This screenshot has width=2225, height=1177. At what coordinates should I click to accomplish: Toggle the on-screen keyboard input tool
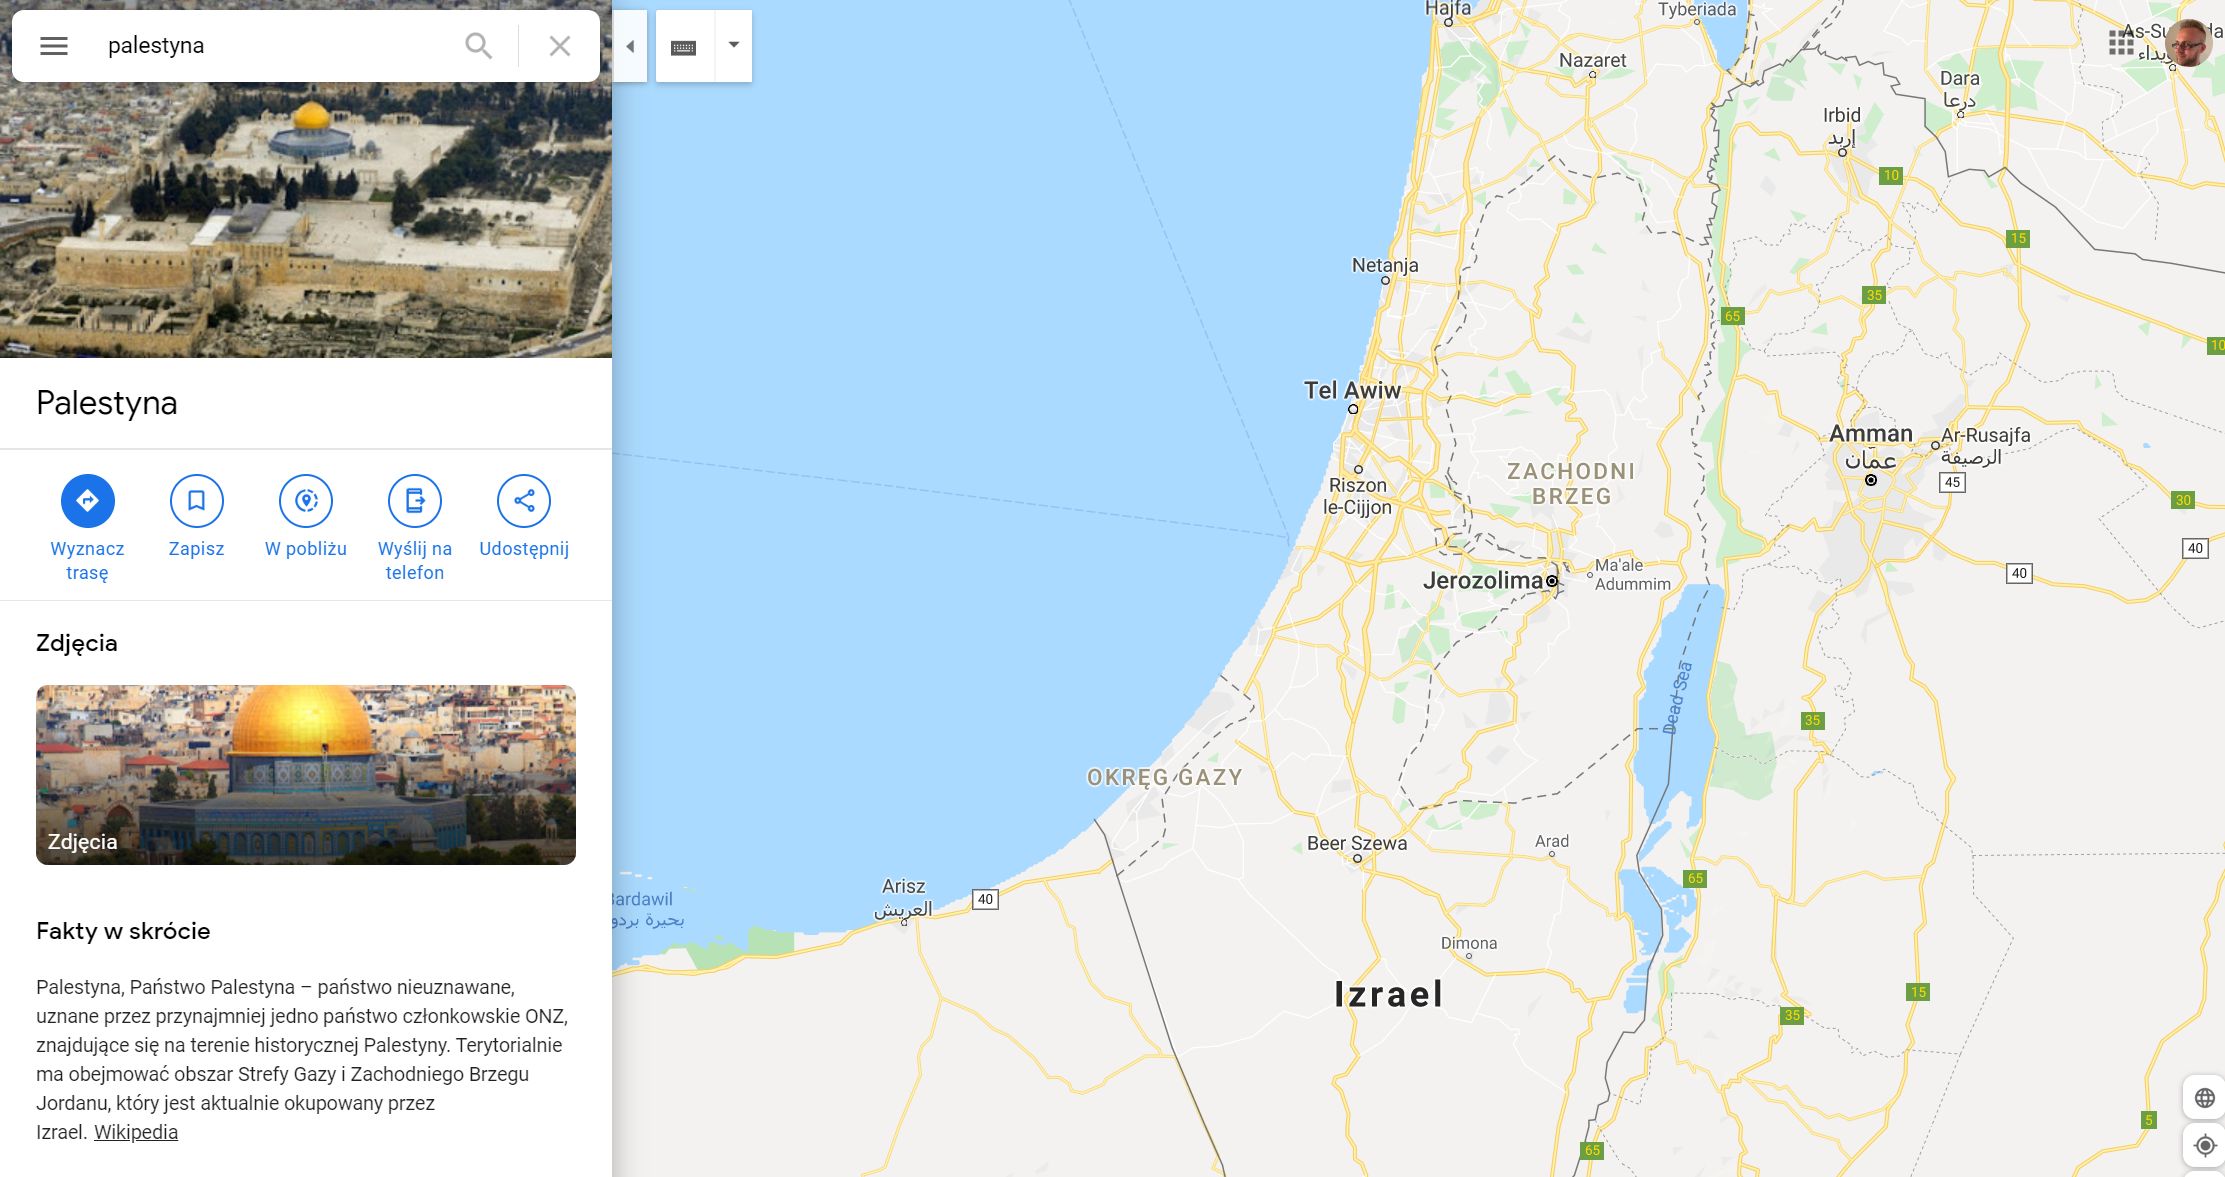click(x=684, y=47)
